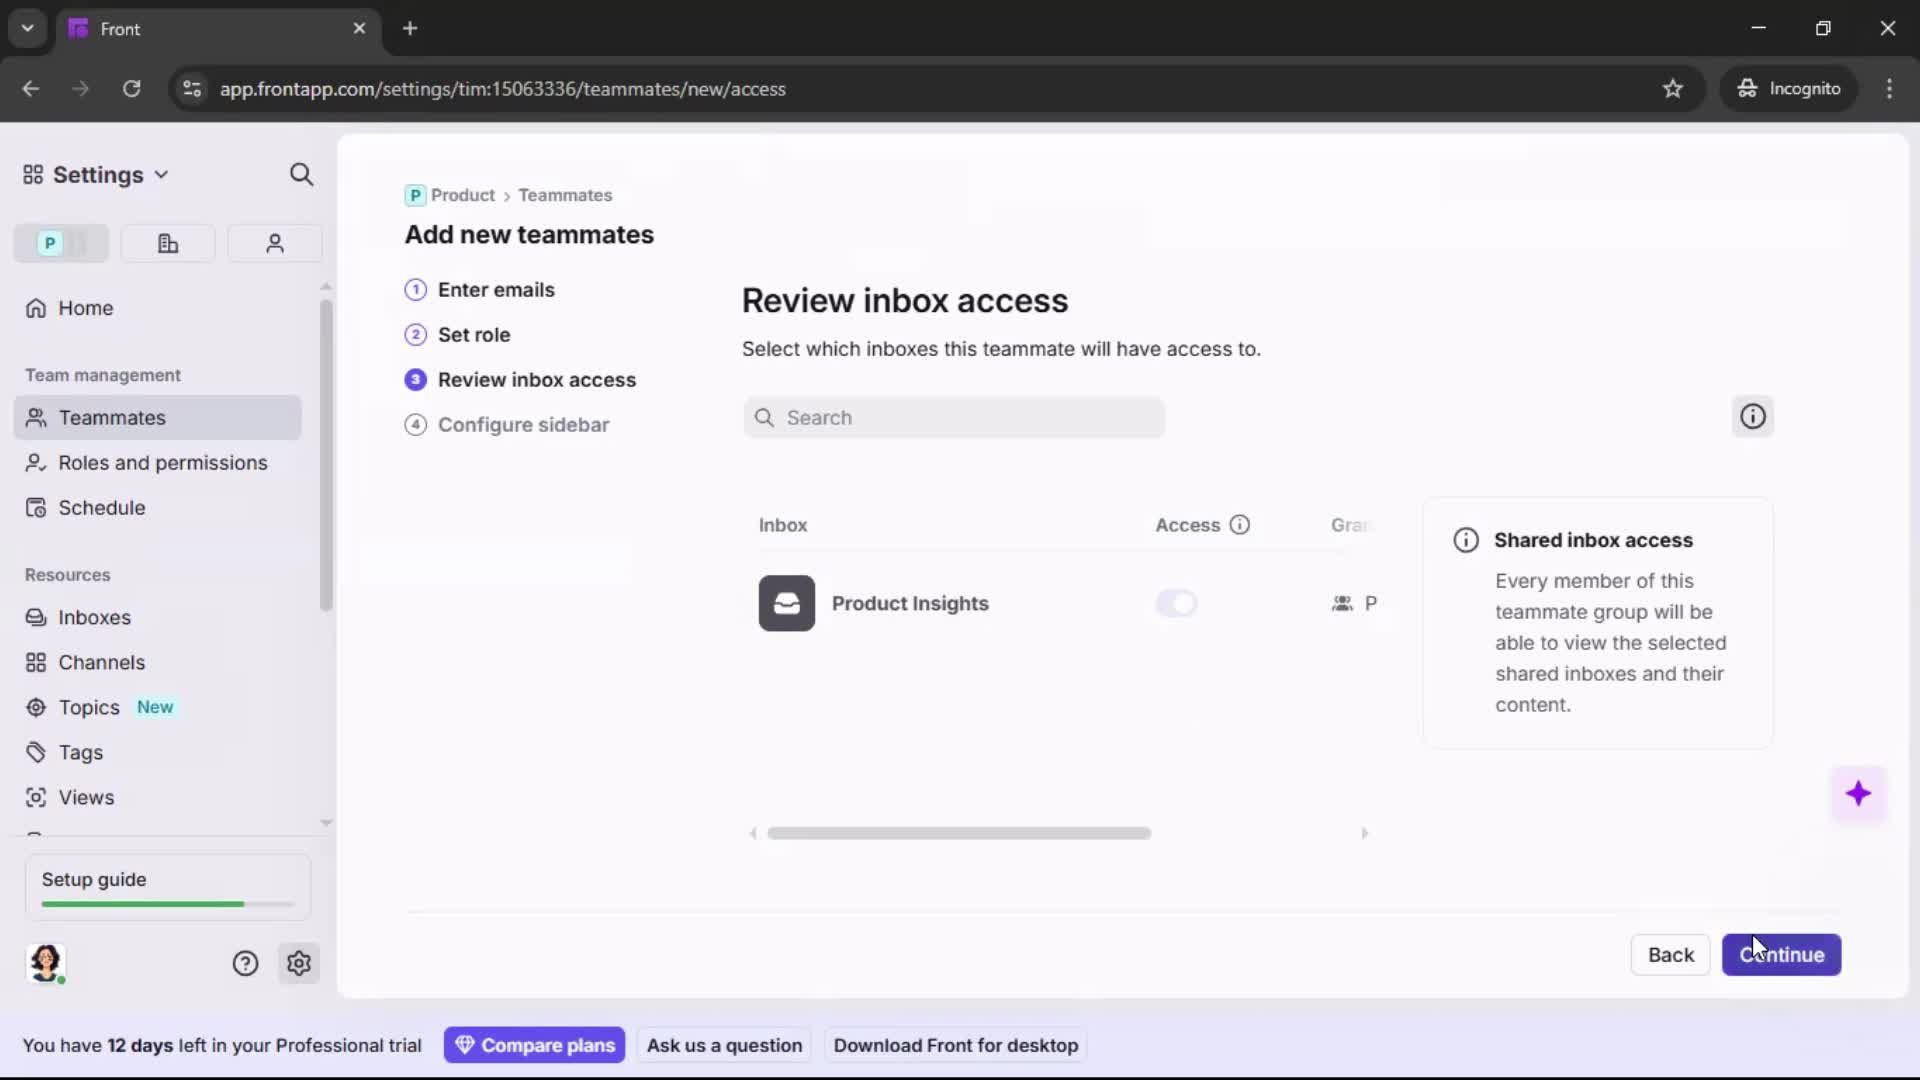
Task: Select the company settings tab icon
Action: coord(167,243)
